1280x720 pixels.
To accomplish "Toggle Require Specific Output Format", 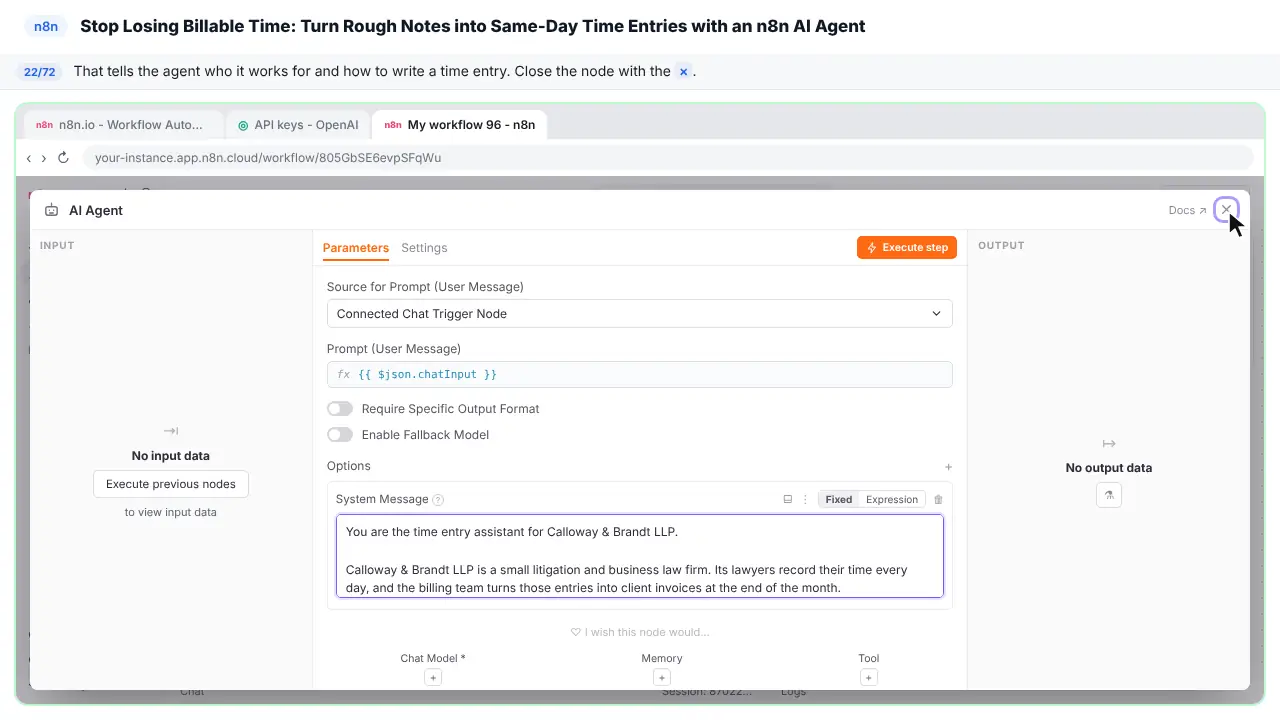I will pos(340,409).
